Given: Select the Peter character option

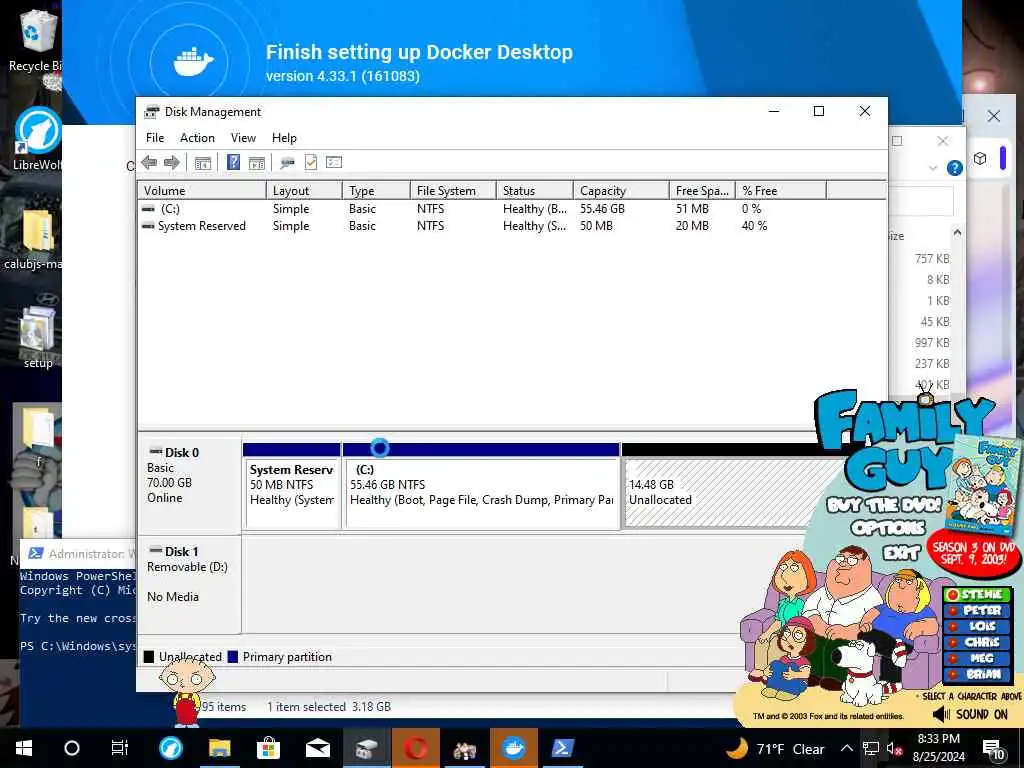Looking at the screenshot, I should (977, 611).
